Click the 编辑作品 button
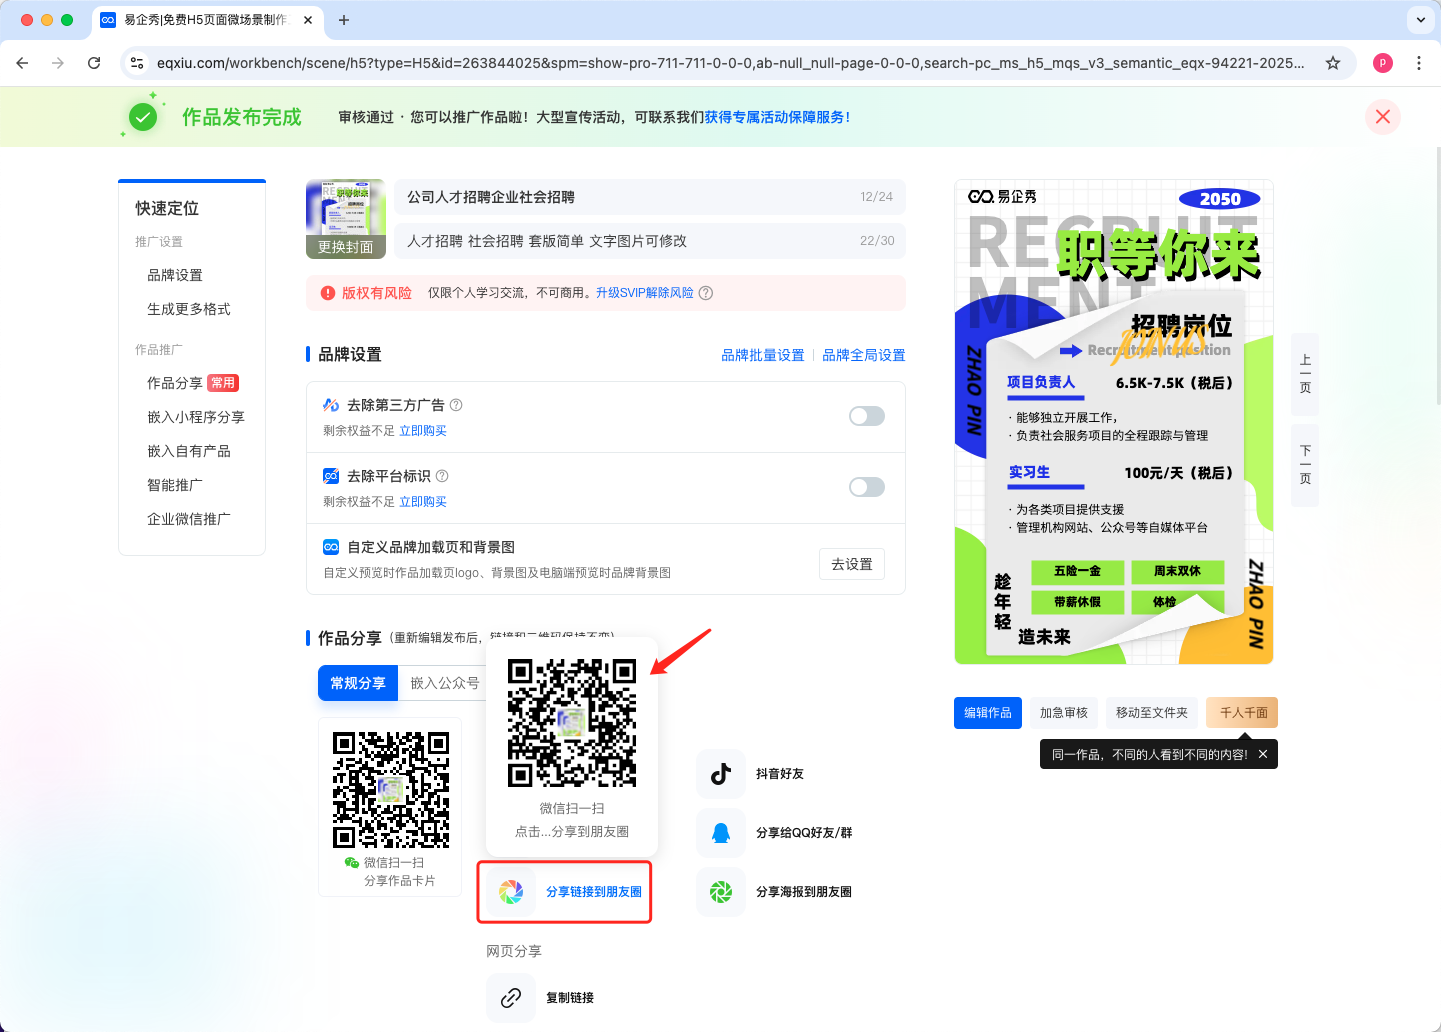The height and width of the screenshot is (1032, 1441). coord(987,713)
